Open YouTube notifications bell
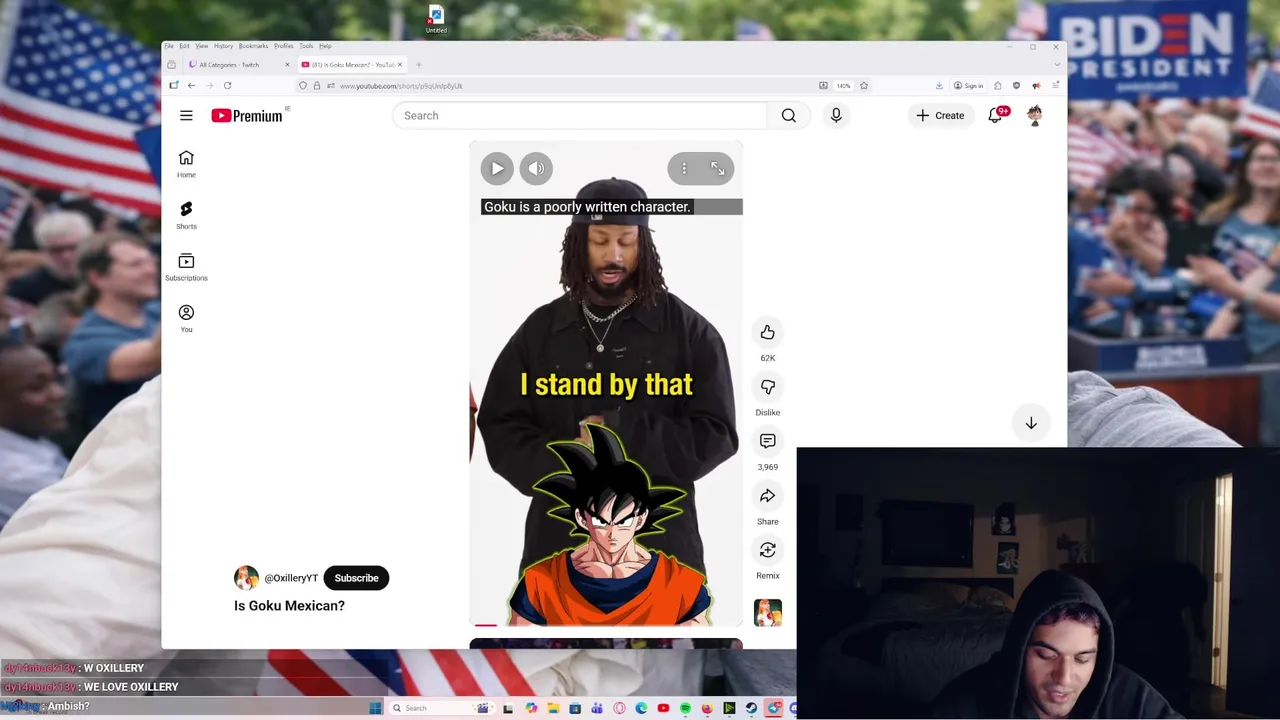This screenshot has width=1280, height=720. tap(995, 116)
